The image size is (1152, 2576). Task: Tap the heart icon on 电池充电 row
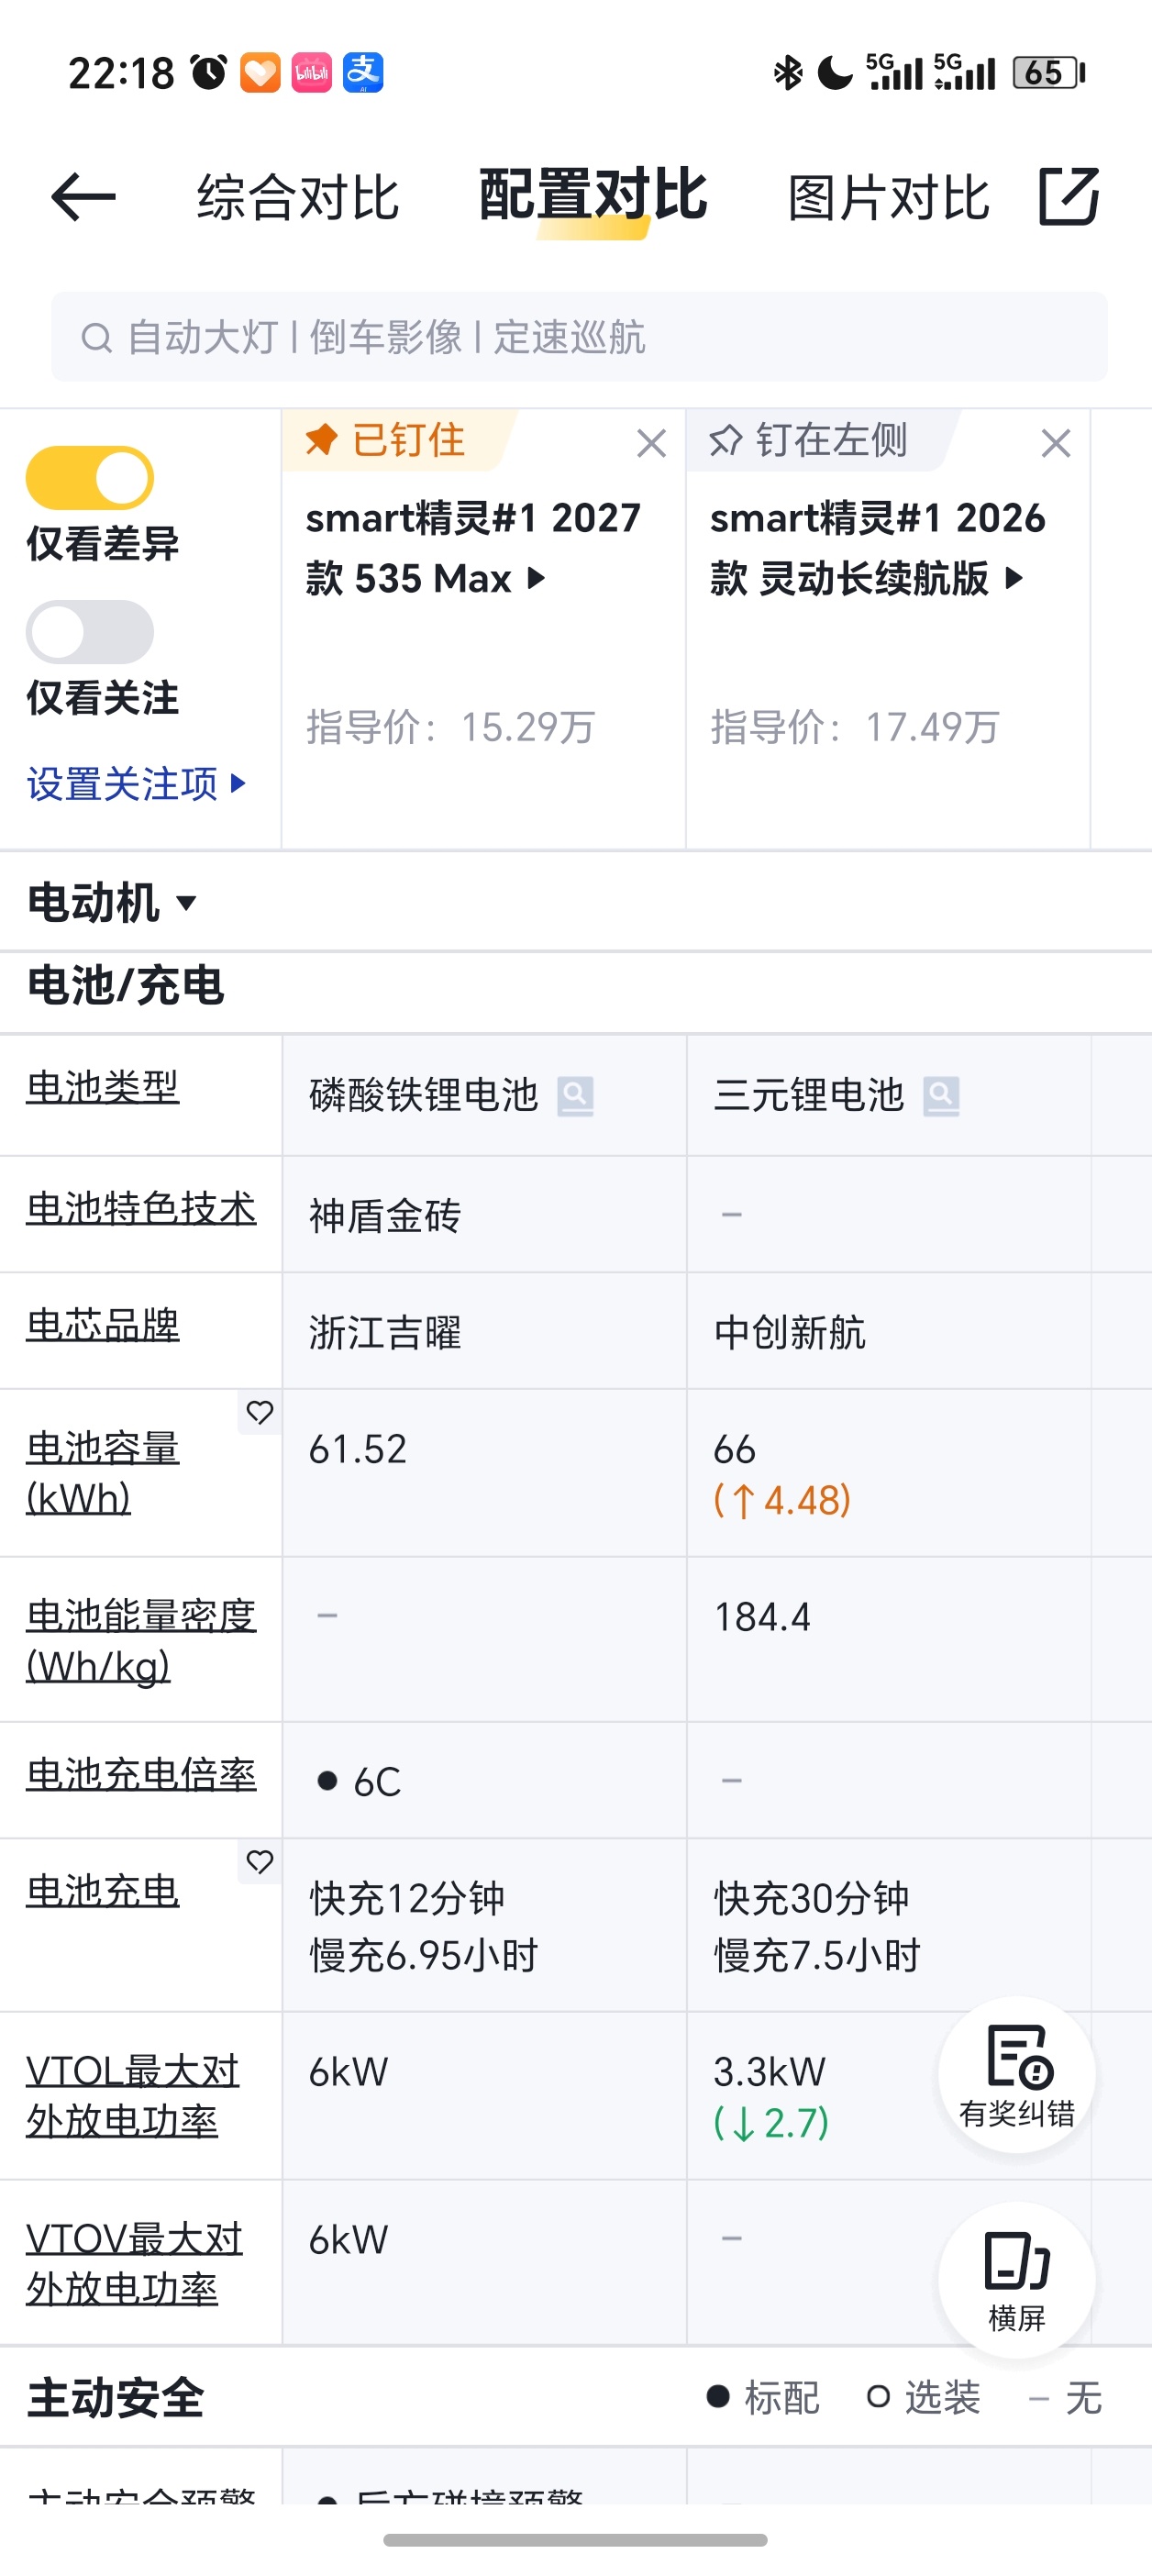click(x=260, y=1861)
